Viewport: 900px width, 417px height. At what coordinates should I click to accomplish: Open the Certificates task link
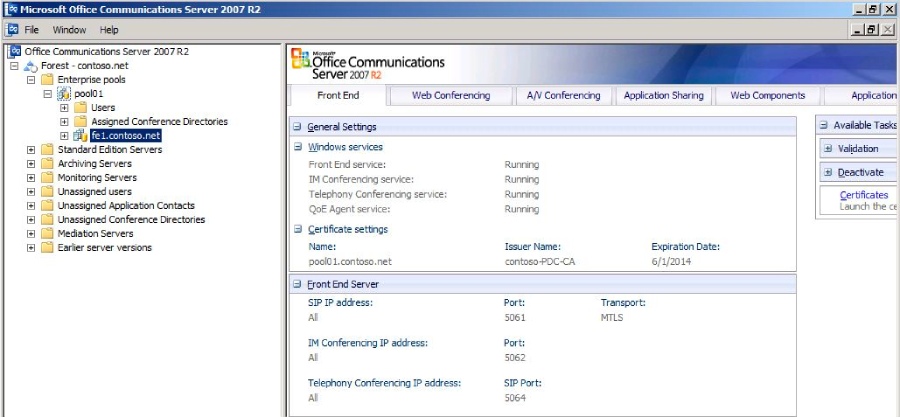pos(864,195)
